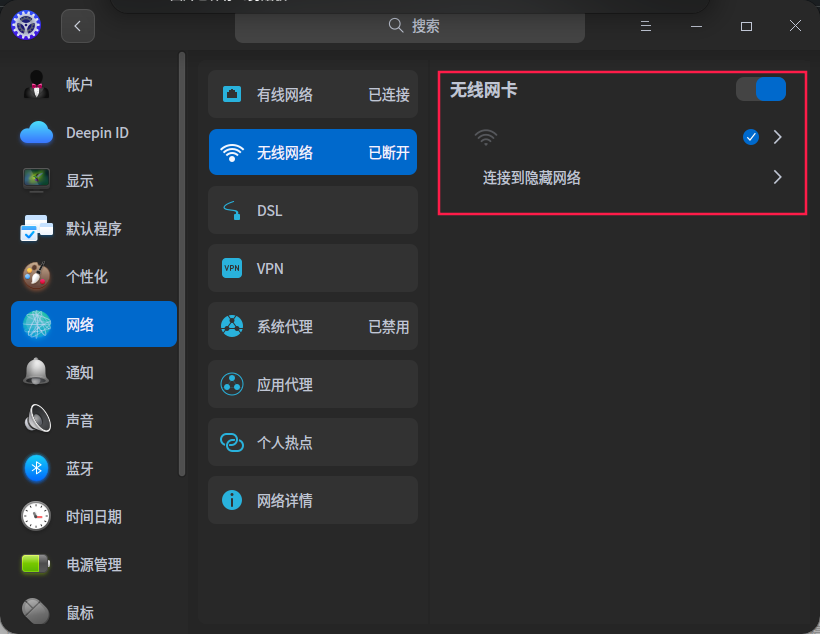820x634 pixels.
Task: Click the 已禁用 status text
Action: pyautogui.click(x=389, y=327)
